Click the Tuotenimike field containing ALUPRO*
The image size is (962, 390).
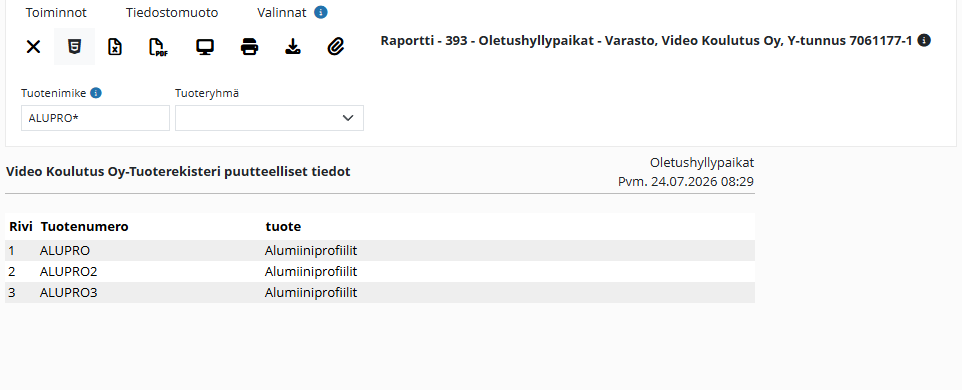(95, 118)
